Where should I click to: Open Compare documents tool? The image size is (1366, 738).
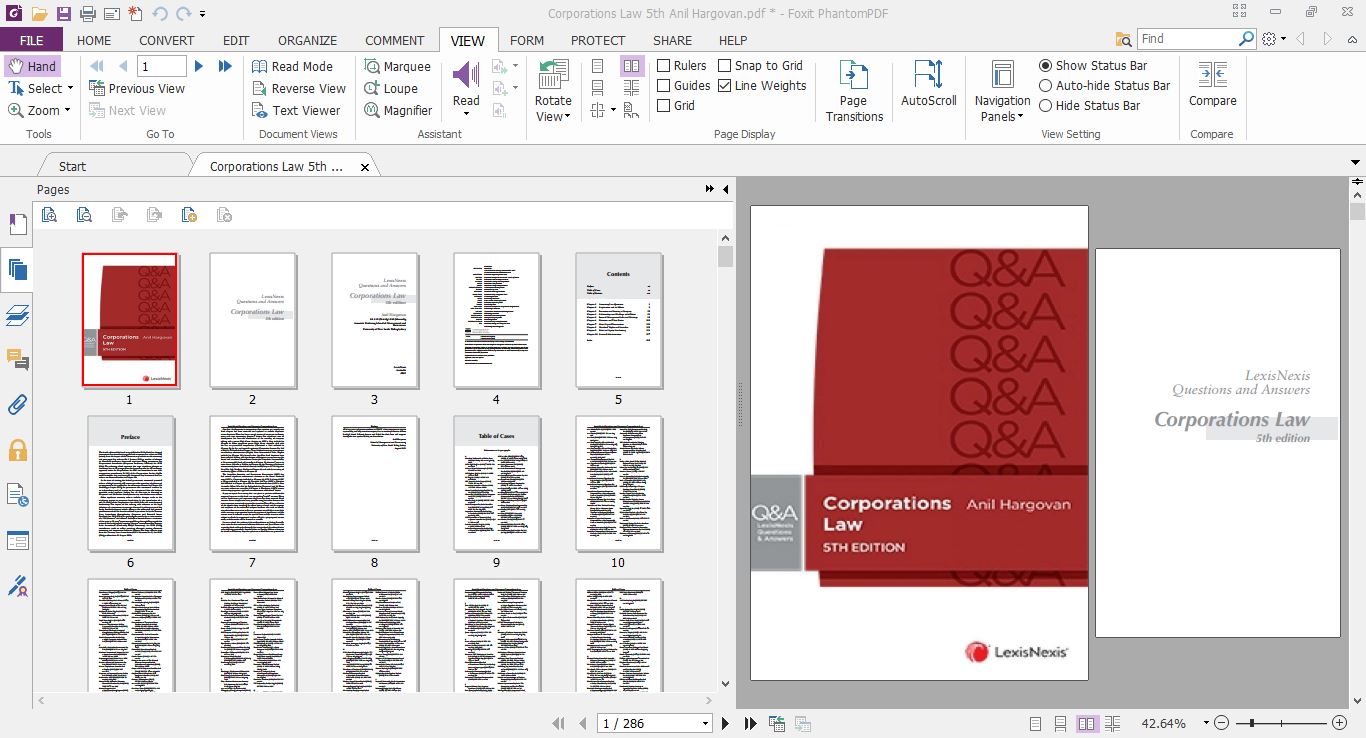pyautogui.click(x=1212, y=84)
